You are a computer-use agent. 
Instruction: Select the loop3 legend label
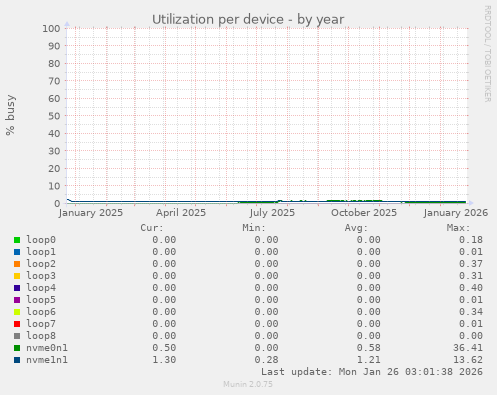41,276
